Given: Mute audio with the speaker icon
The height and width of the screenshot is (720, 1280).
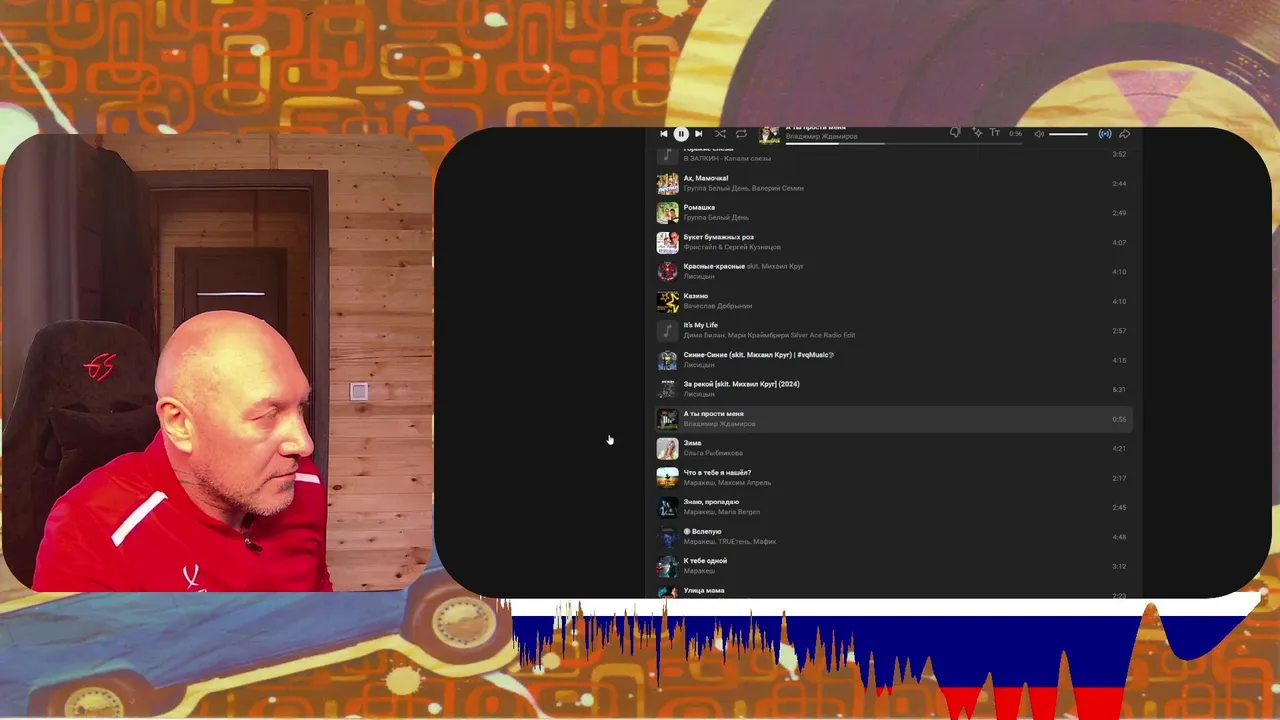Looking at the screenshot, I should pos(1039,134).
